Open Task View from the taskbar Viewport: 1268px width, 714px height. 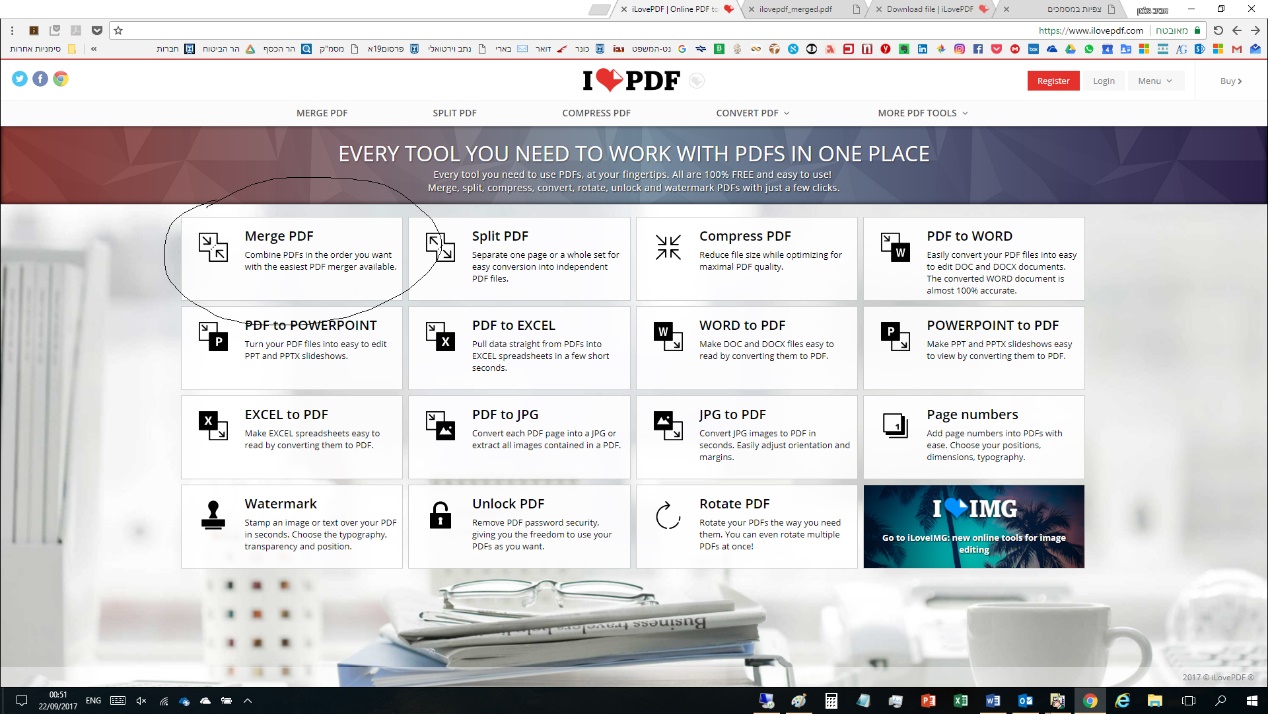click(x=1187, y=701)
